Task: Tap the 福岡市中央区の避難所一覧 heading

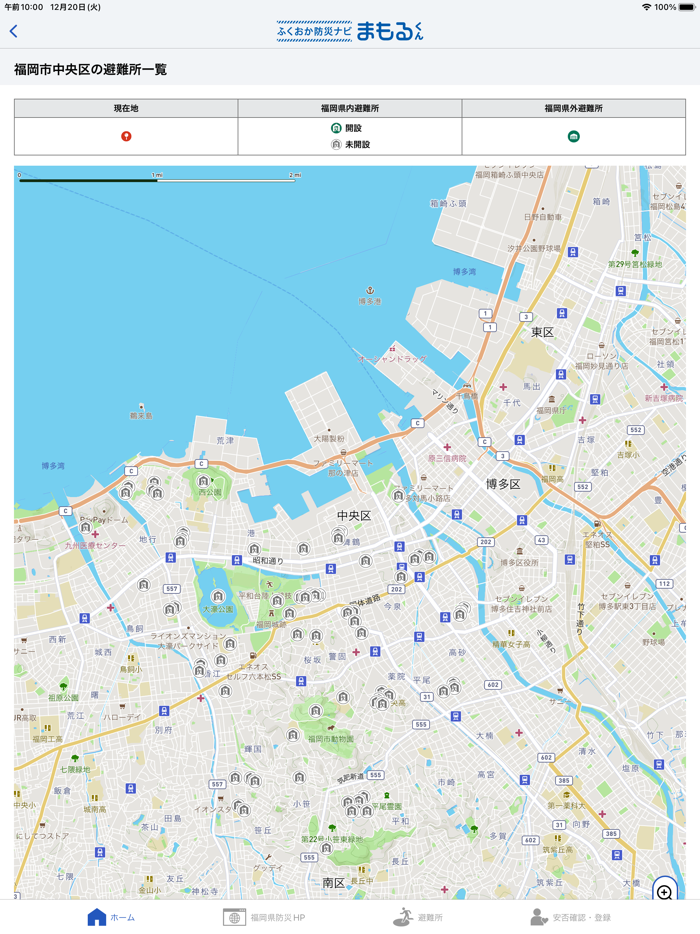Action: tap(91, 70)
